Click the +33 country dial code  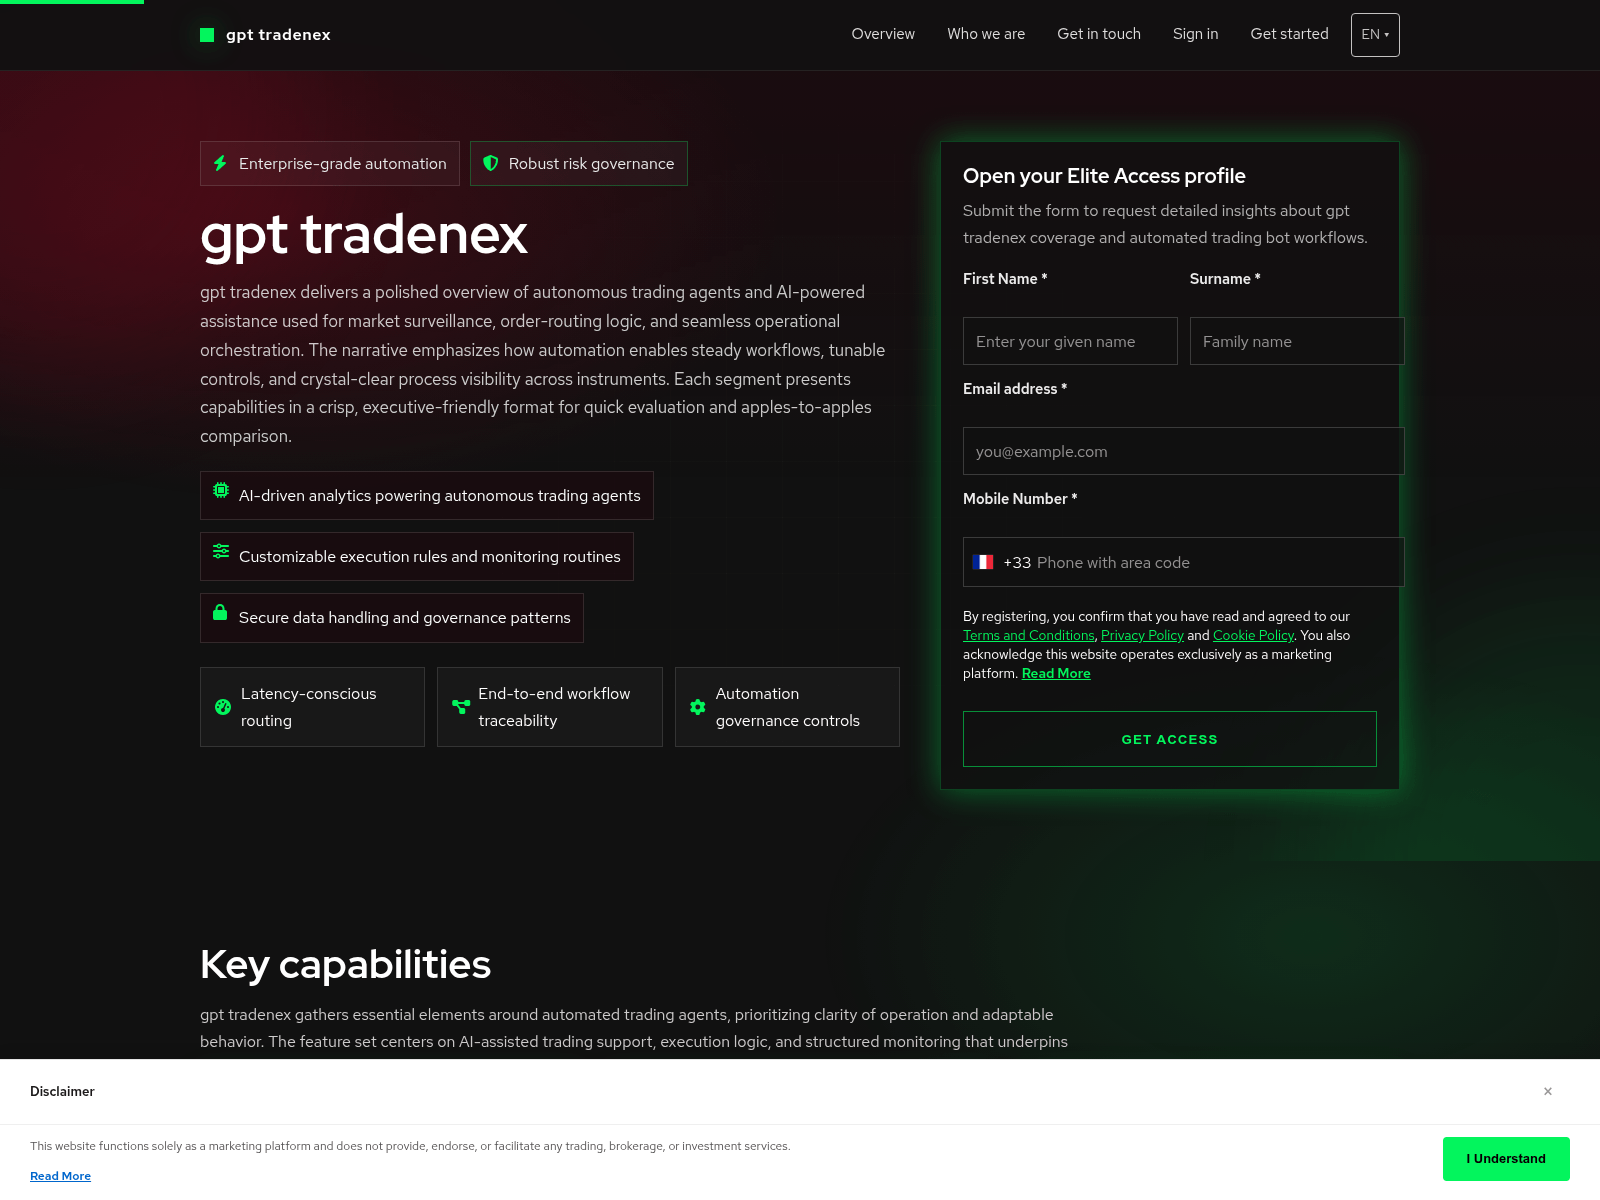tap(1017, 563)
